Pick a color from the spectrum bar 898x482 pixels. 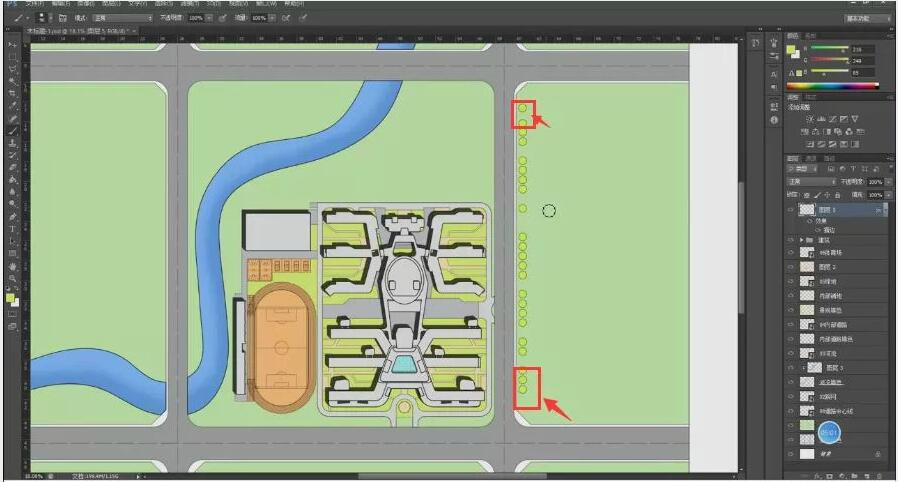(832, 86)
